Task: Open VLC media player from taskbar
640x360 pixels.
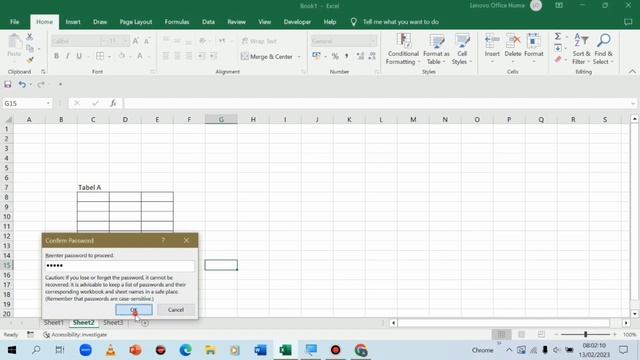Action: 111,350
